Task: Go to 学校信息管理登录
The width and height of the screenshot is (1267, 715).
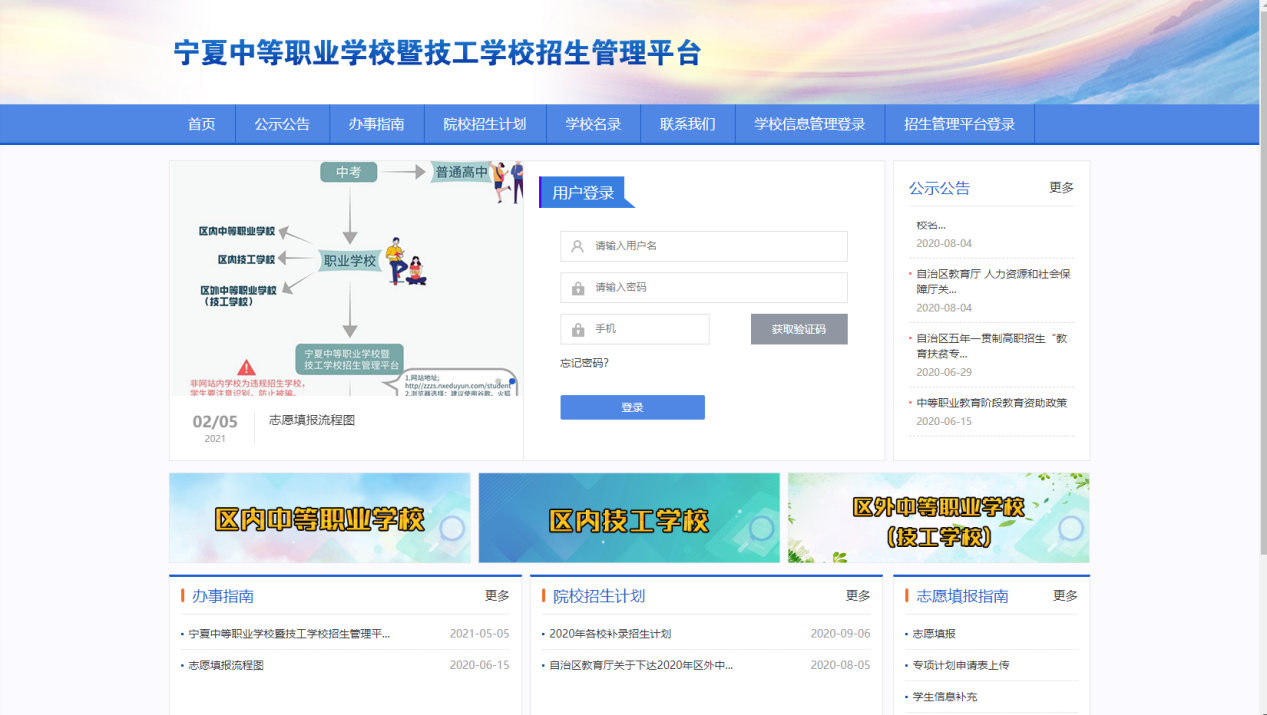Action: point(810,124)
